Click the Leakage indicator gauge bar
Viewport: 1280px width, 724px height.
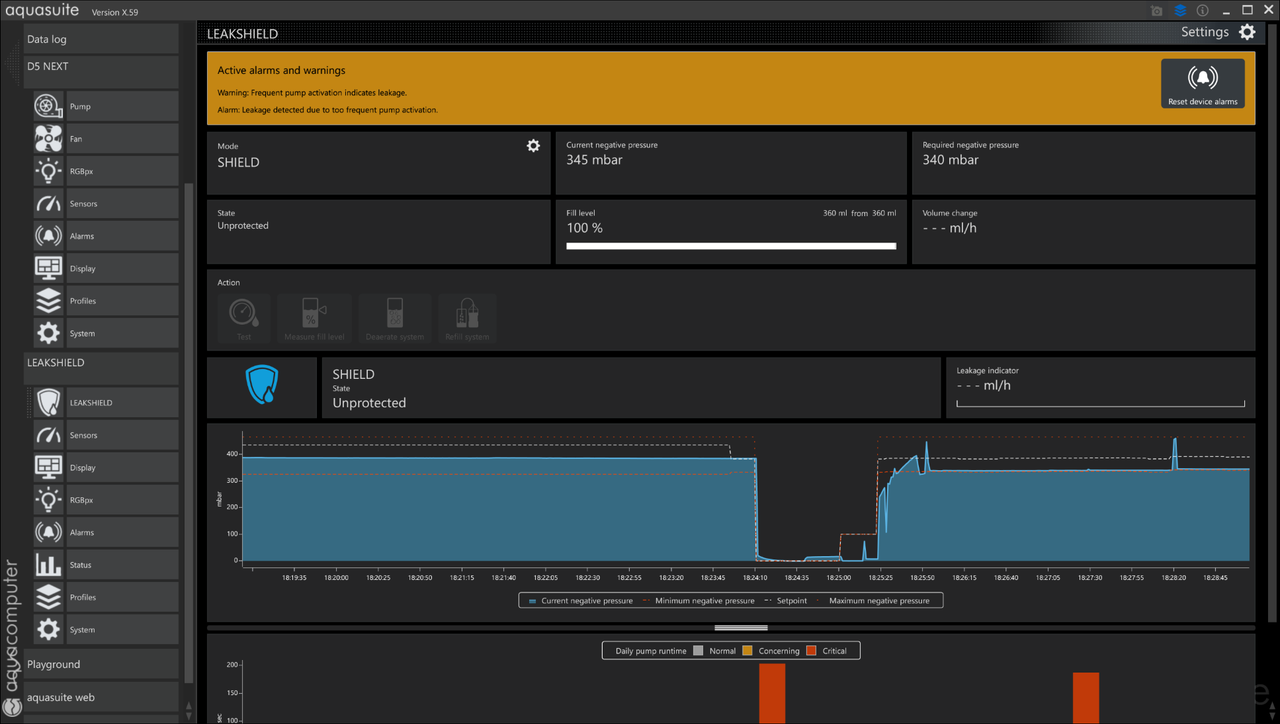[x=1101, y=404]
